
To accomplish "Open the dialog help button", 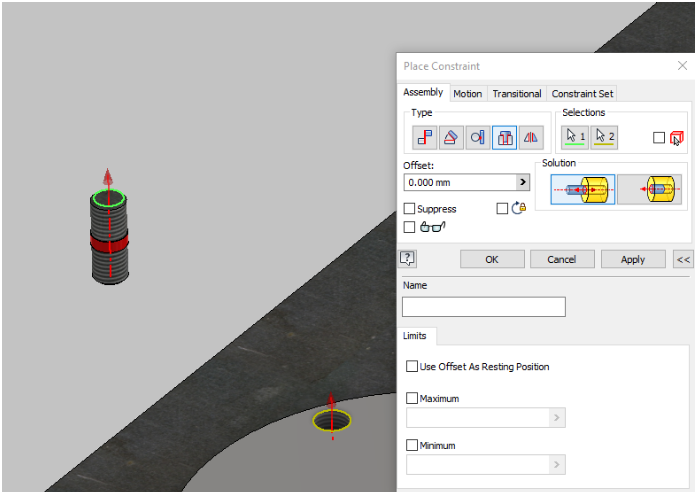I will point(407,258).
